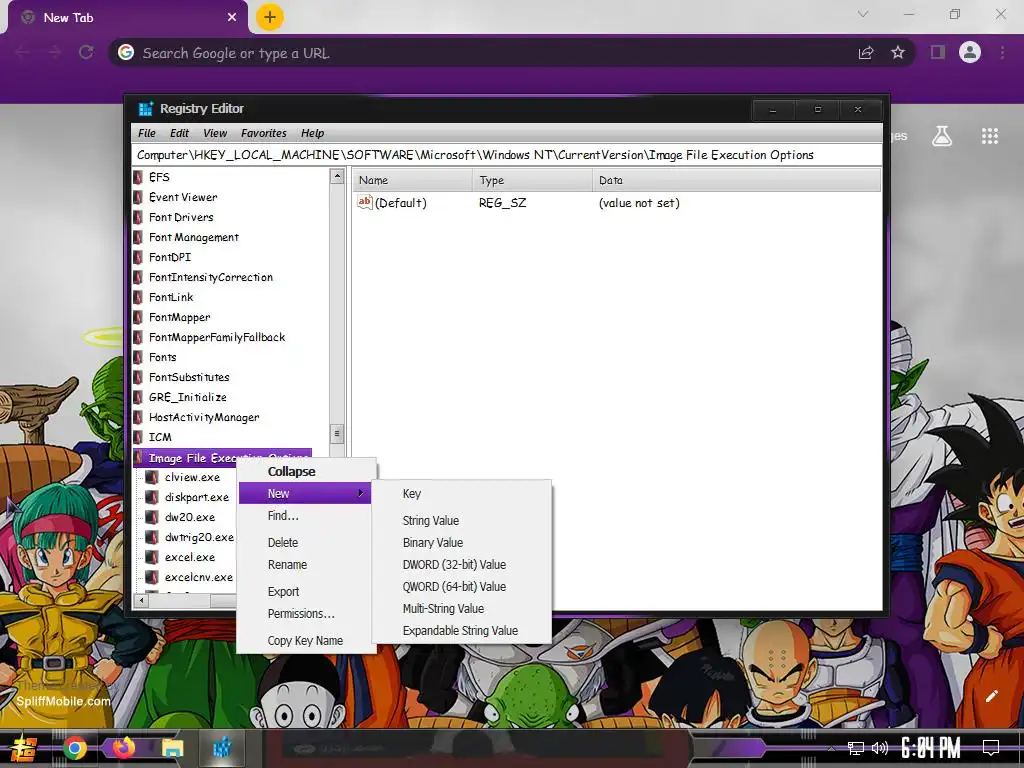This screenshot has width=1024, height=768.
Task: Open Permissions... from the context menu
Action: (307, 614)
